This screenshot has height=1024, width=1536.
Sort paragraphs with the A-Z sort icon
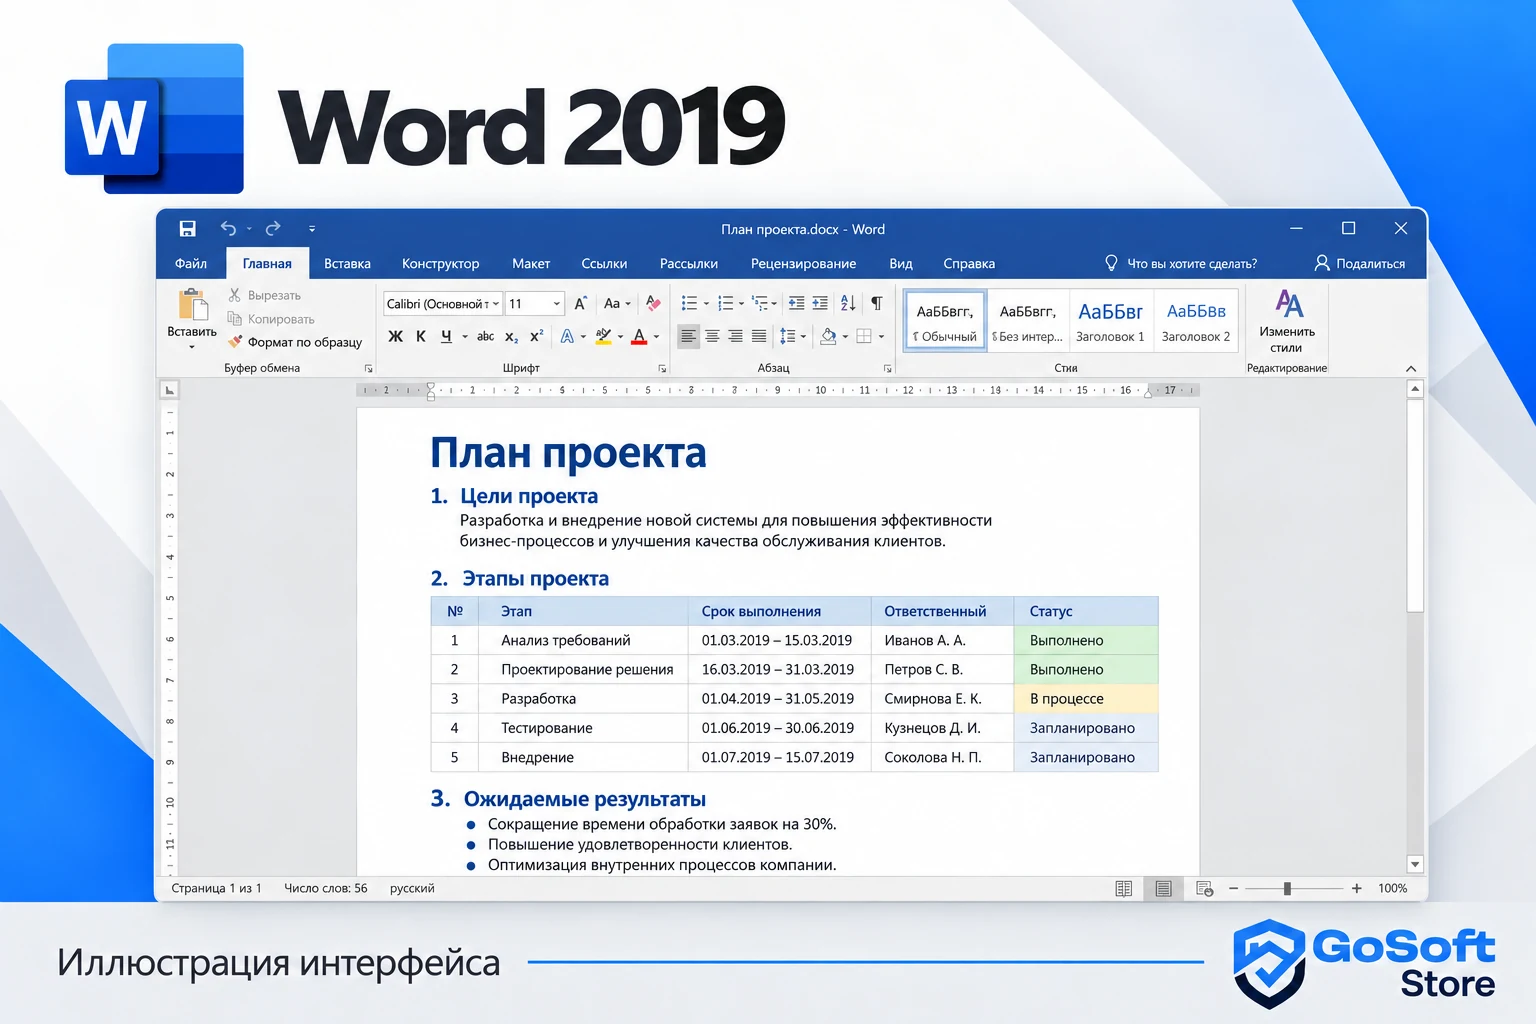(848, 303)
